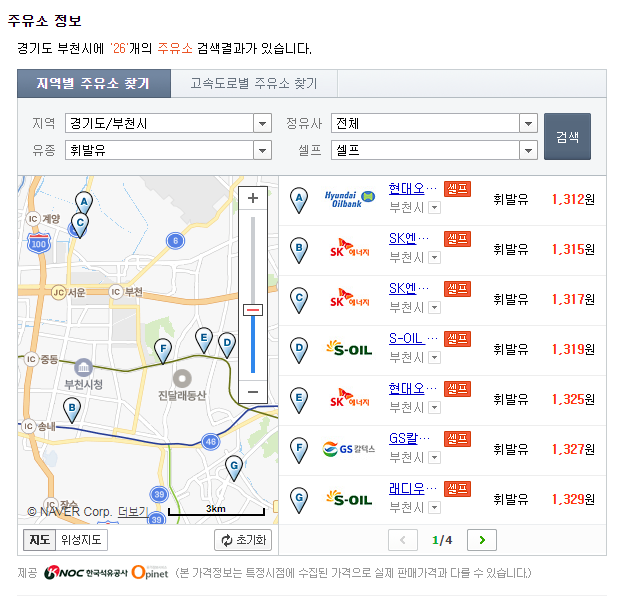Open the 정유사 dropdown 전체

click(x=434, y=123)
